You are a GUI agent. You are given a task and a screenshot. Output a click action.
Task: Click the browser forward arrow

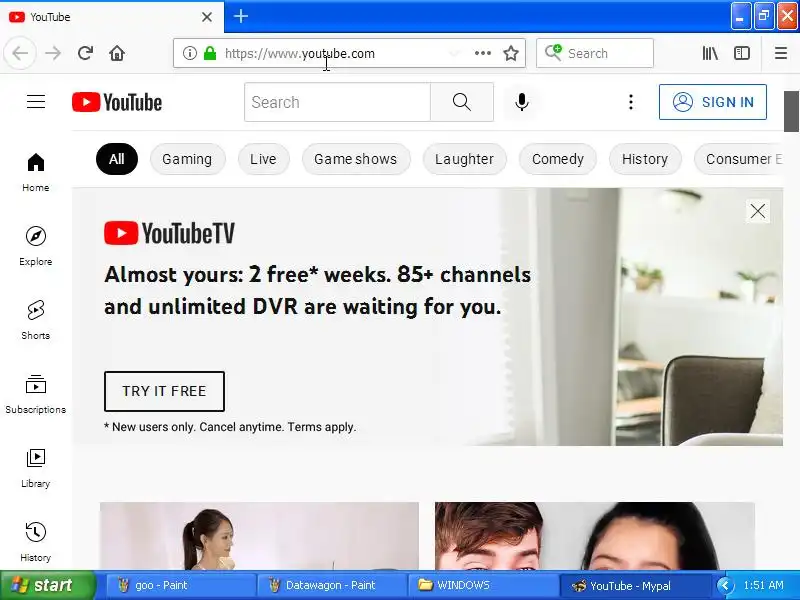click(53, 53)
